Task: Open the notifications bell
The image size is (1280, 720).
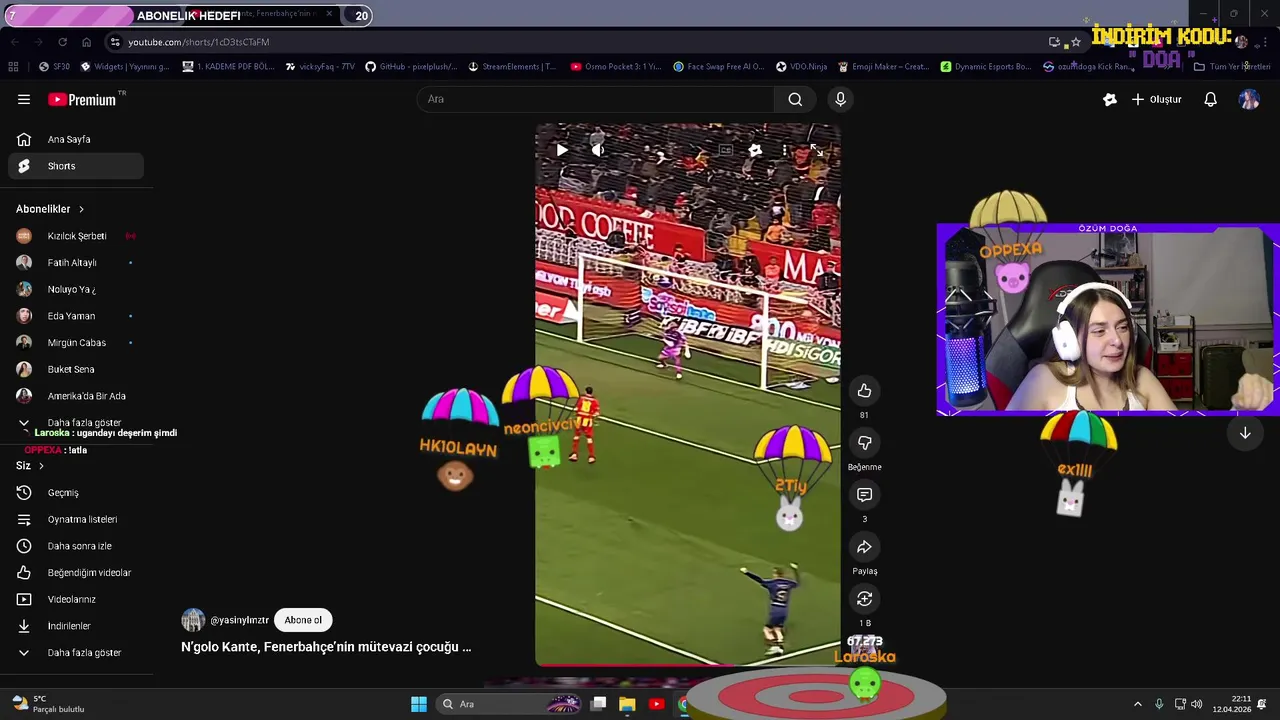Action: pyautogui.click(x=1210, y=99)
